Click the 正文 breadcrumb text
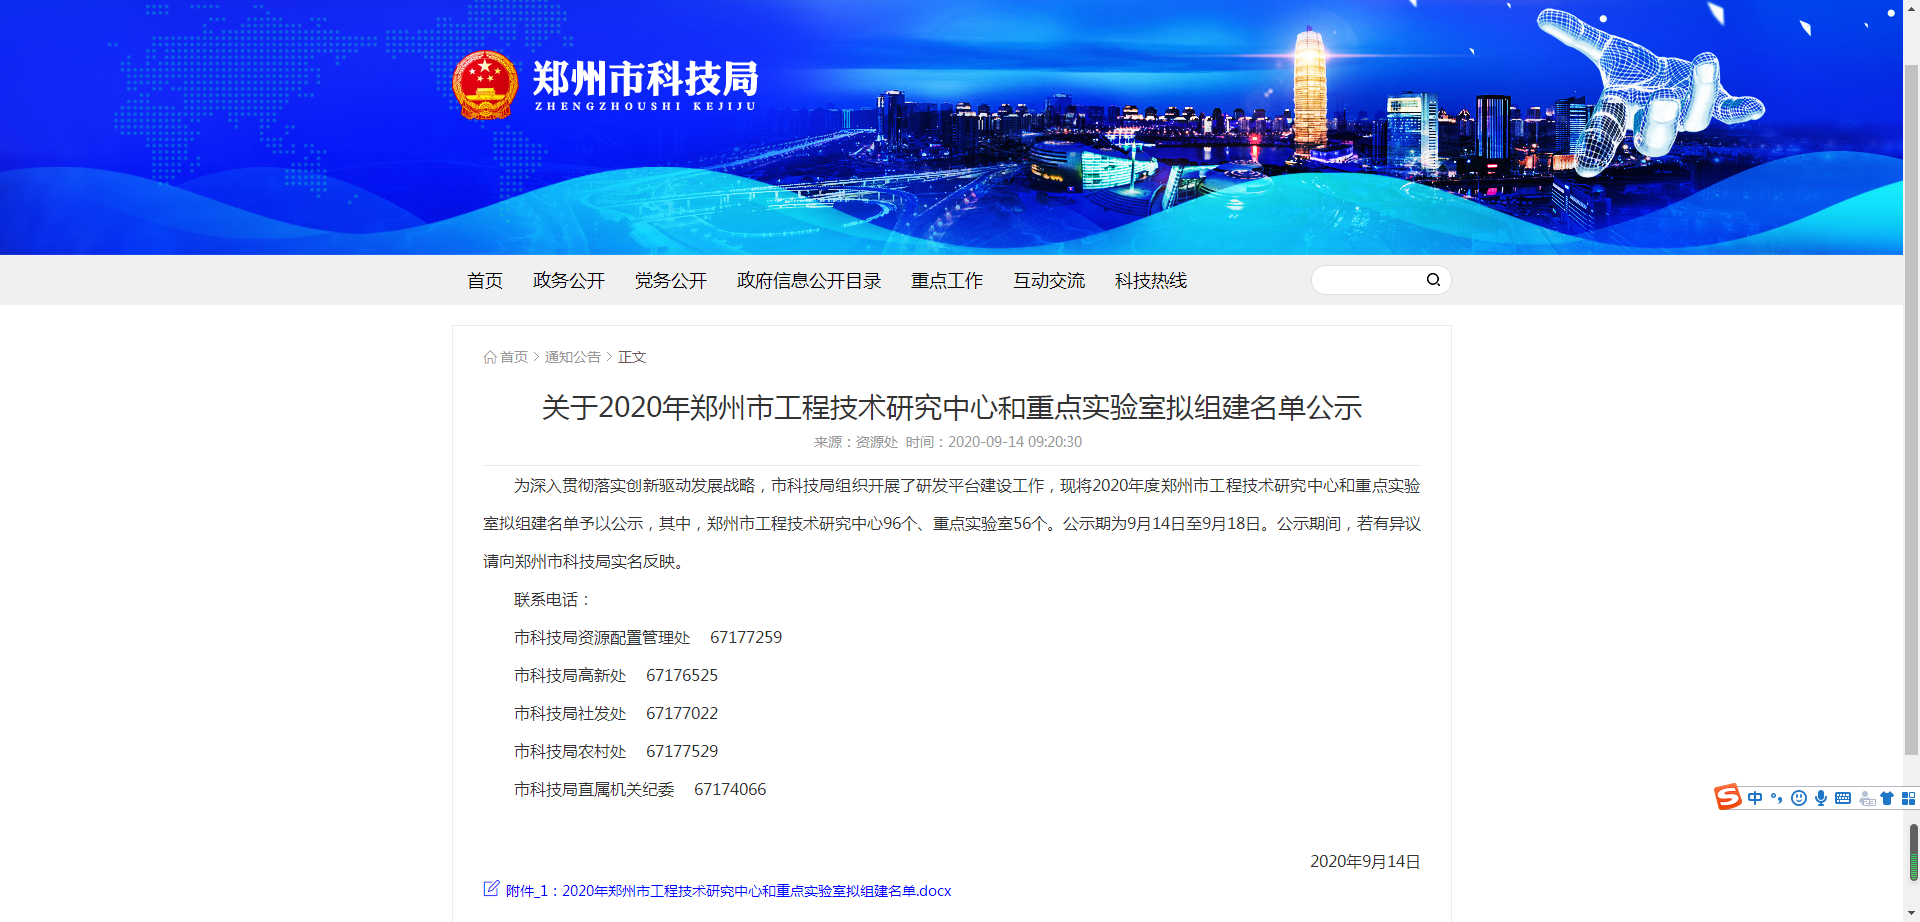Viewport: 1920px width, 922px height. [x=632, y=357]
